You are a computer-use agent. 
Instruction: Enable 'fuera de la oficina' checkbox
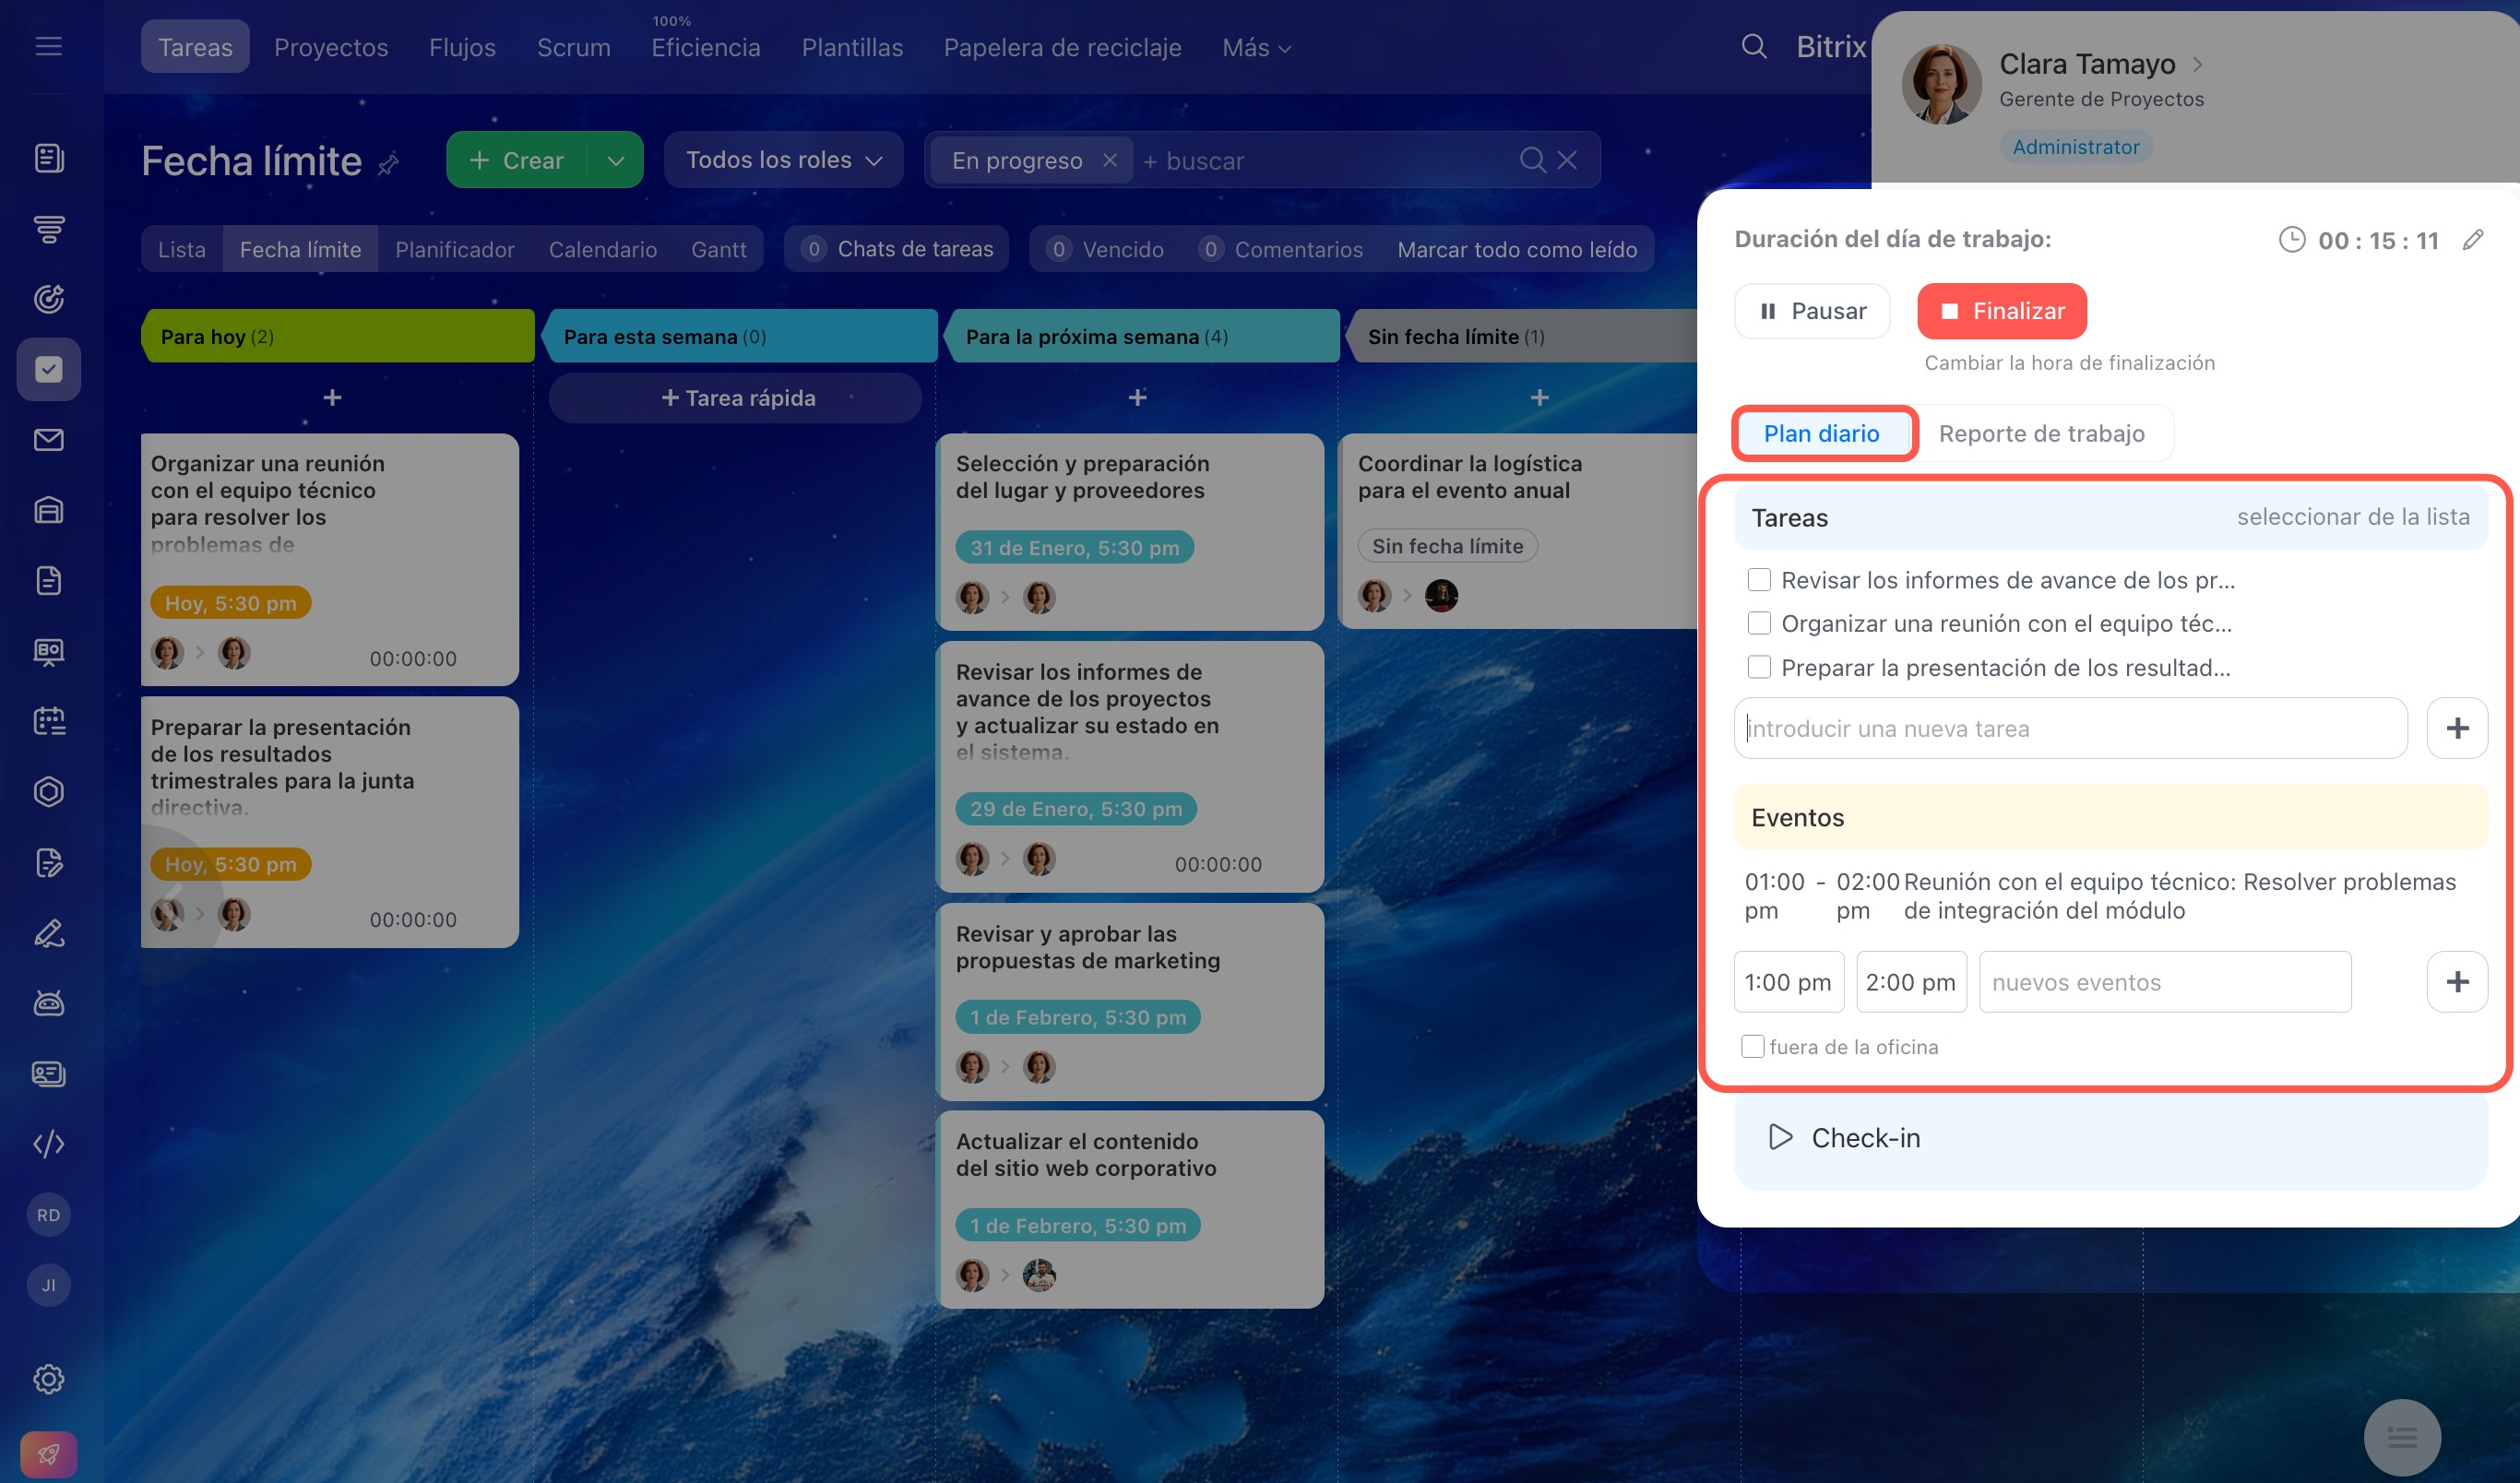[x=1752, y=1047]
